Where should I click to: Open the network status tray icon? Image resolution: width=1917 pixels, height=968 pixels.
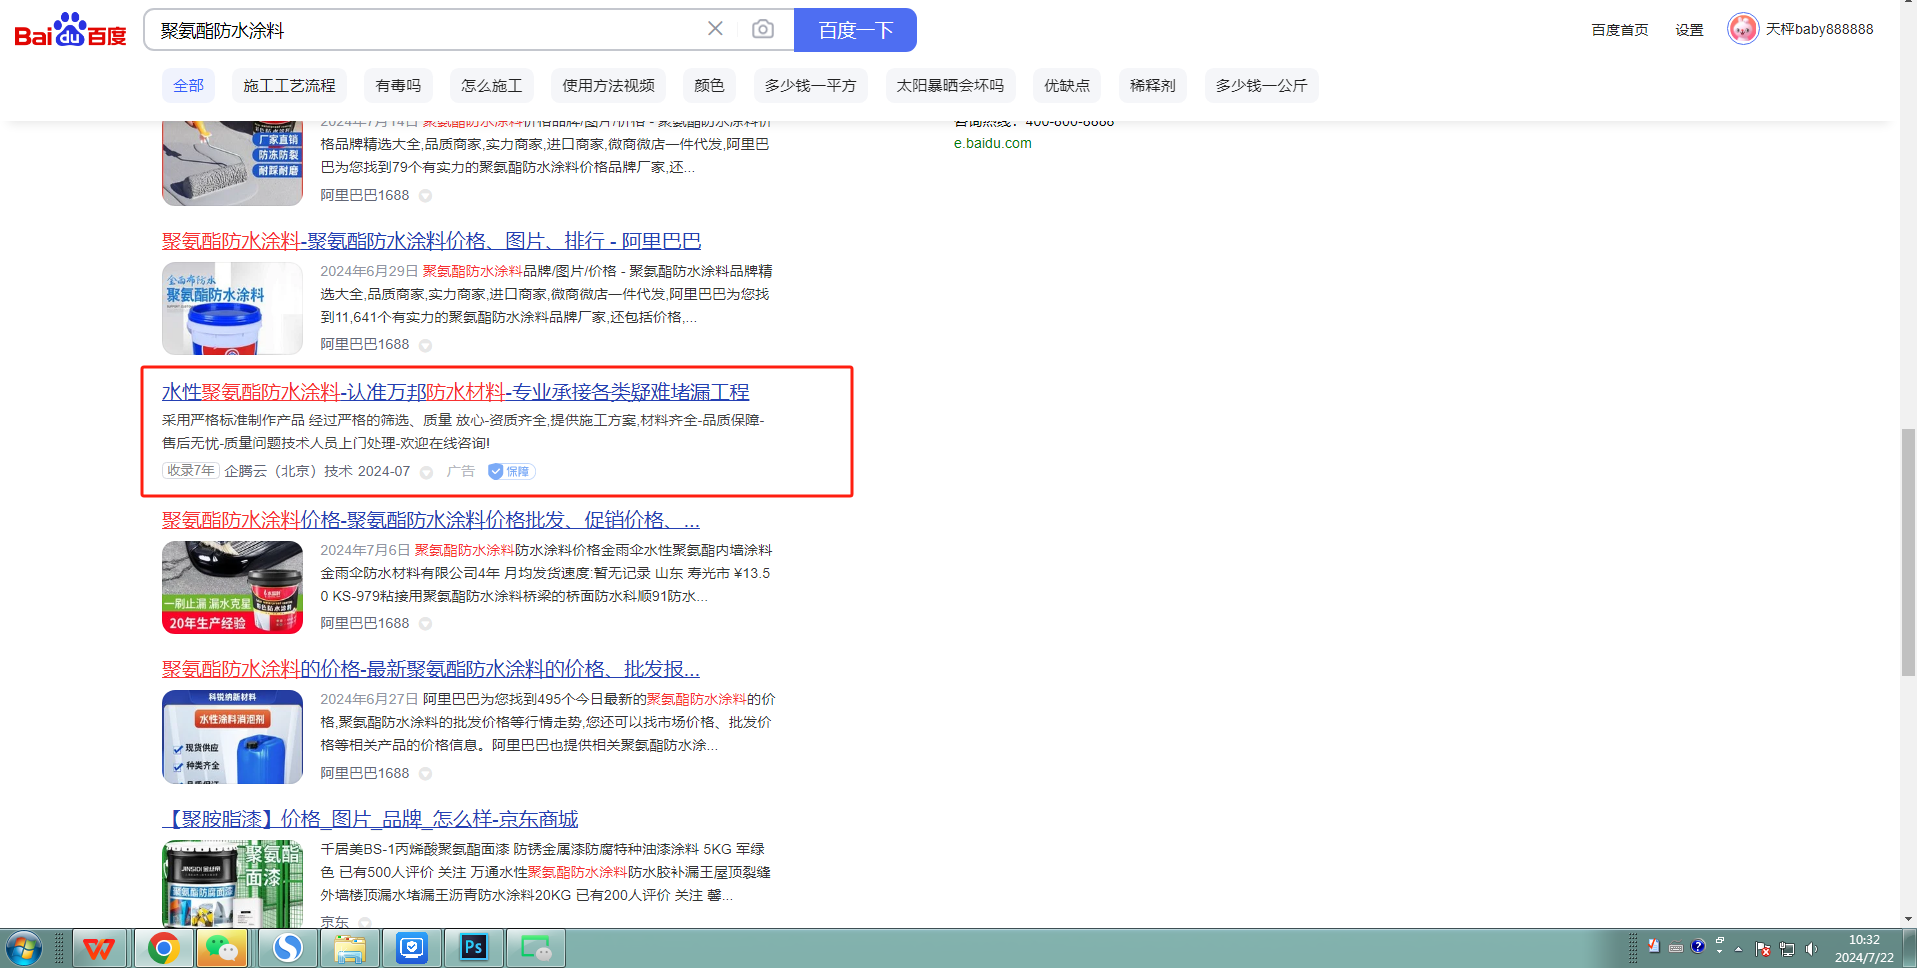[x=1787, y=949]
